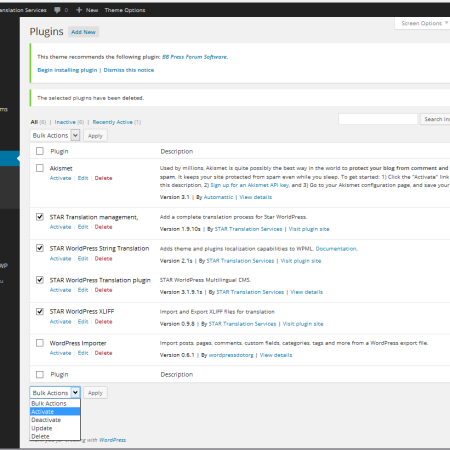Screen dimensions: 450x450
Task: View details for STAR WorldPress Translation plugin
Action: pos(307,292)
